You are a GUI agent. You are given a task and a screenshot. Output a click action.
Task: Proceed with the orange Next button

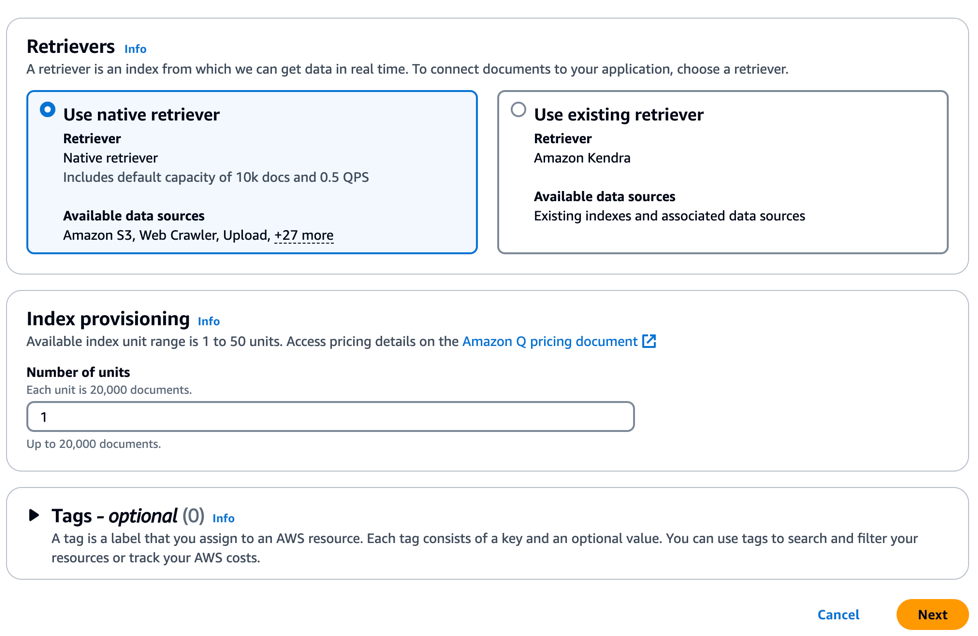coord(931,615)
